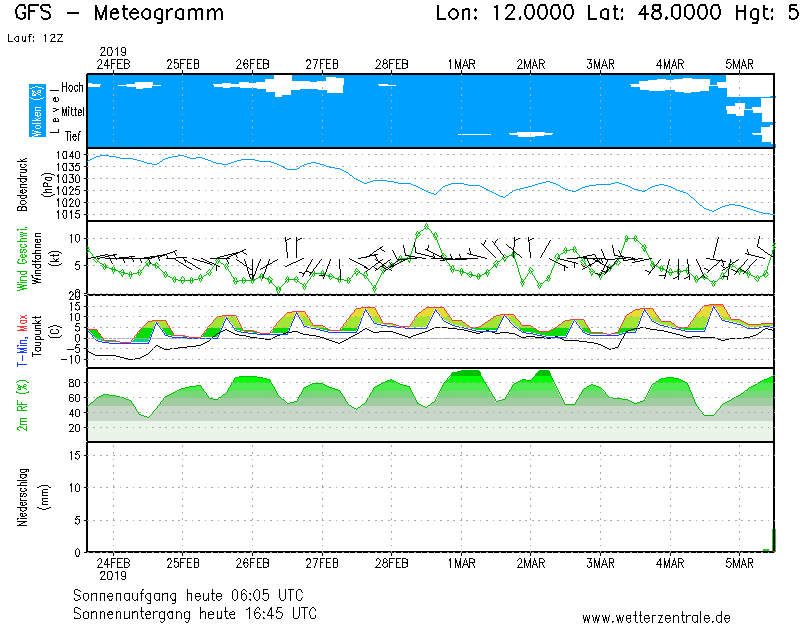Click 3MAR on the bottom time axis
The height and width of the screenshot is (625, 800).
(x=600, y=564)
